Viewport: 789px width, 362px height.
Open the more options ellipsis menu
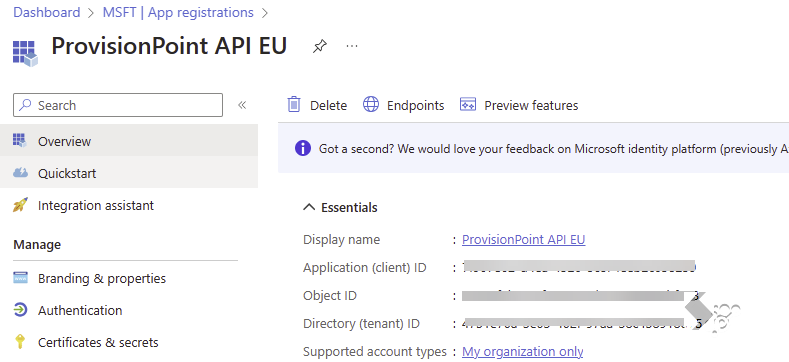click(x=352, y=46)
